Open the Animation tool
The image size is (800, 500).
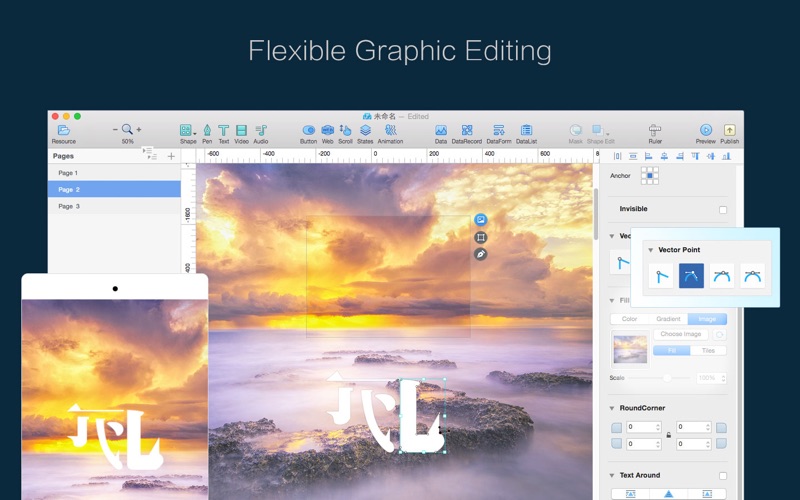pyautogui.click(x=390, y=134)
